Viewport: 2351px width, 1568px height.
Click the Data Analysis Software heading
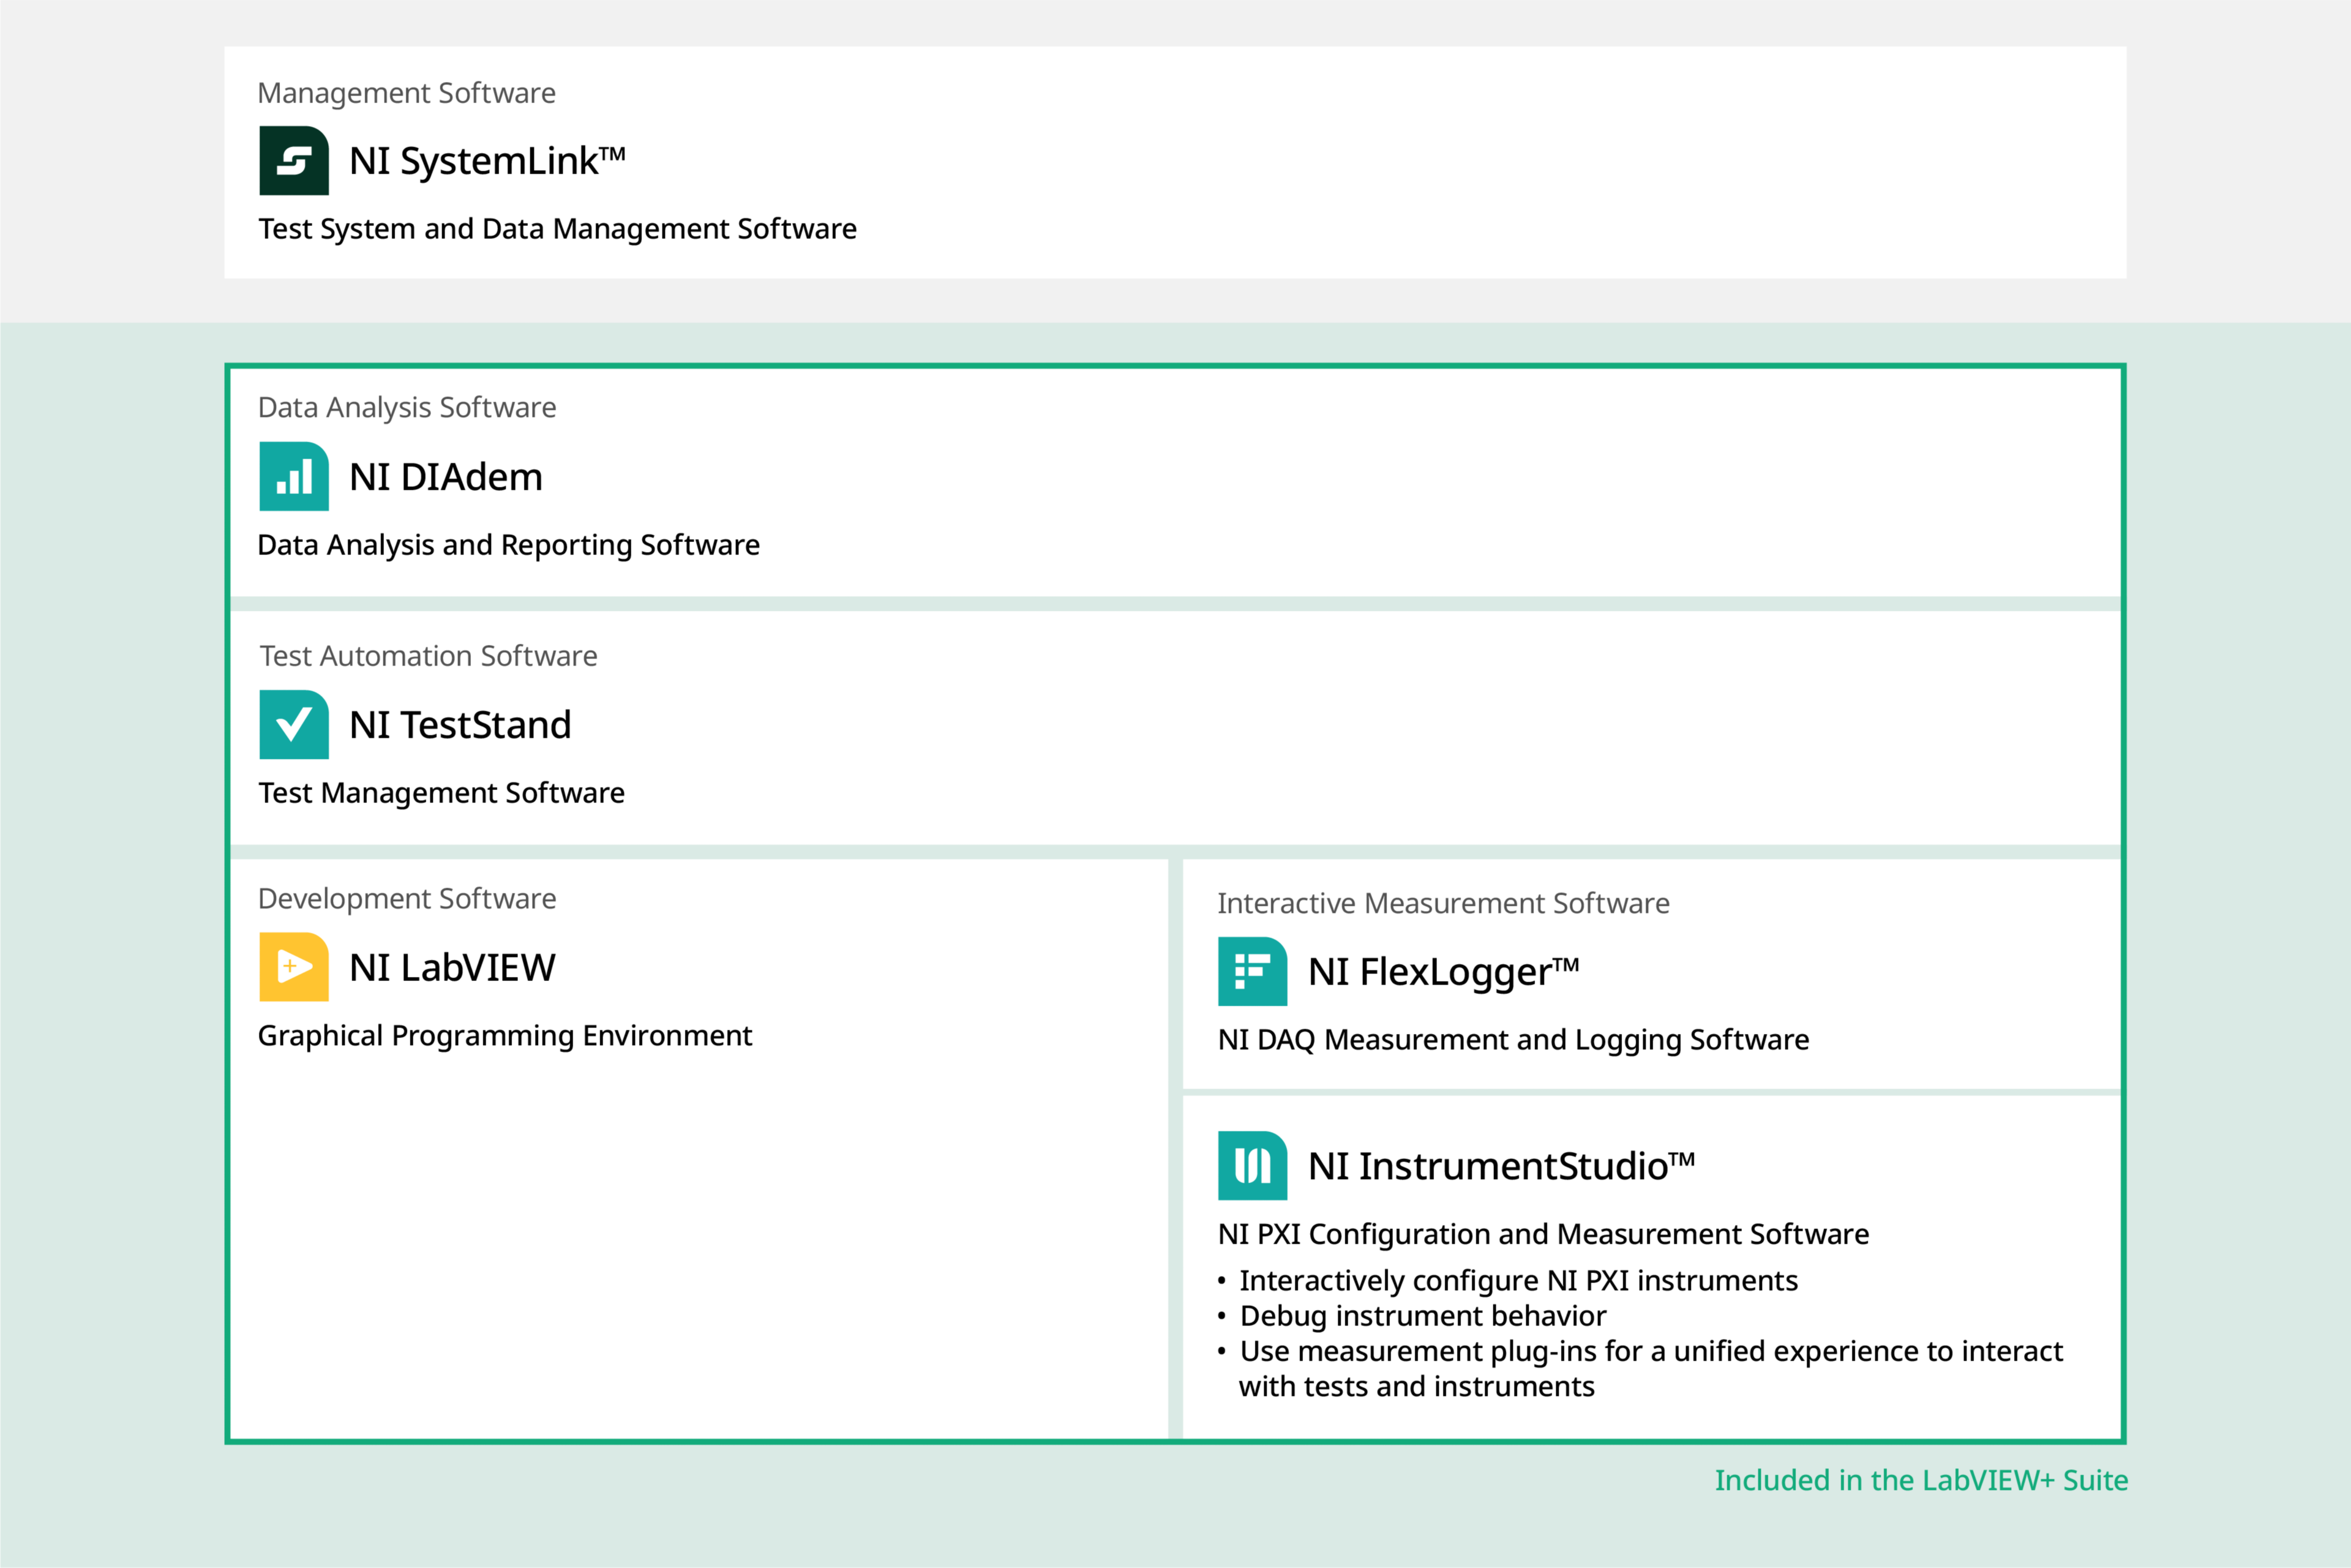407,408
